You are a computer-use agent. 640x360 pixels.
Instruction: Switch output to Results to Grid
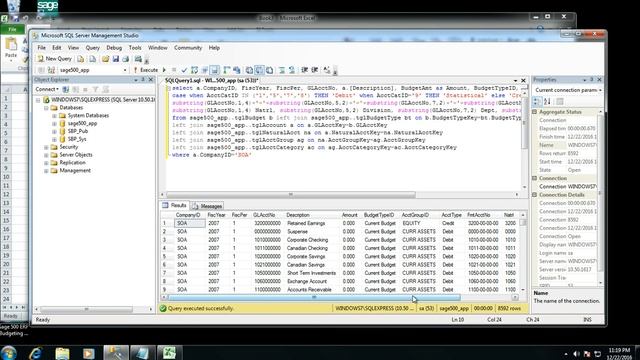click(x=259, y=70)
